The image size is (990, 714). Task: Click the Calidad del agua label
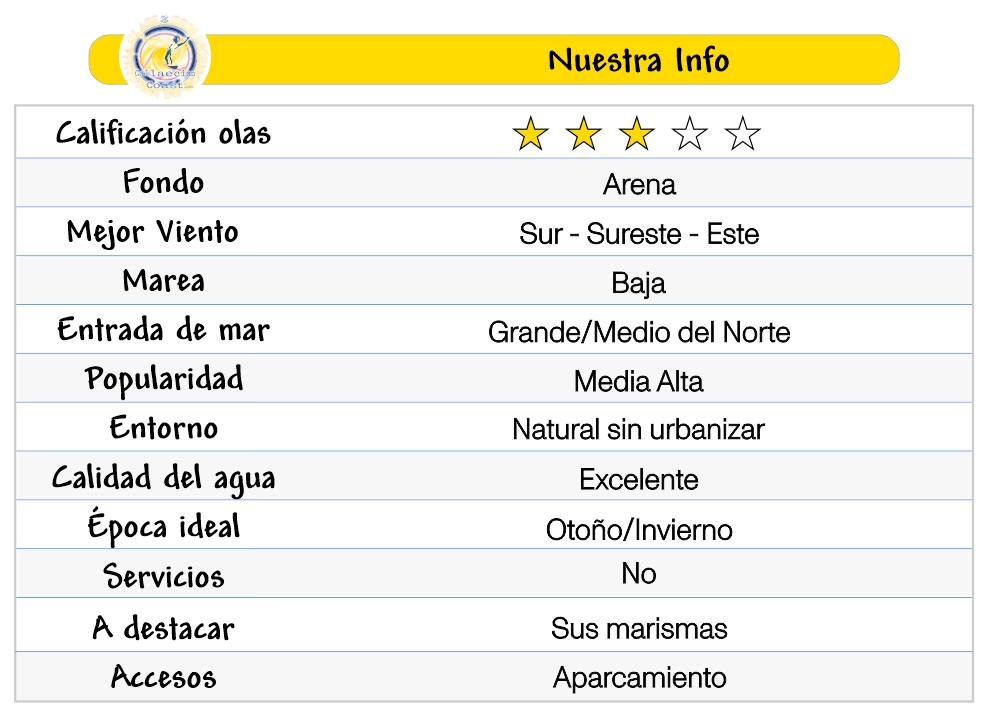[163, 478]
